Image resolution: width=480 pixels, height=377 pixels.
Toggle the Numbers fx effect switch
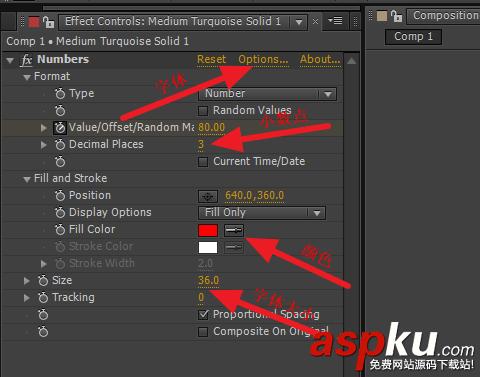tap(26, 60)
